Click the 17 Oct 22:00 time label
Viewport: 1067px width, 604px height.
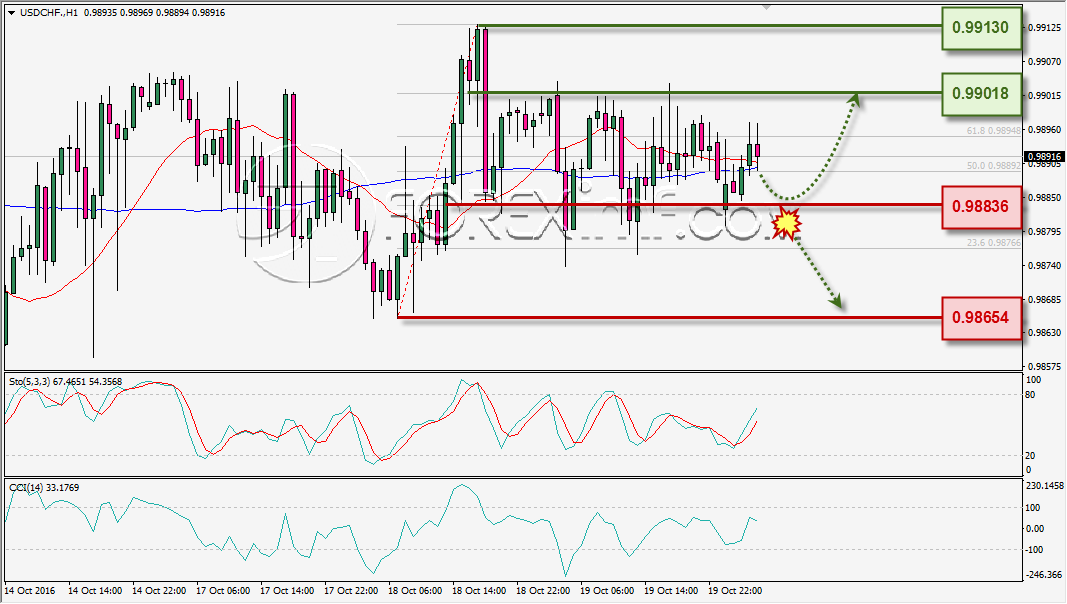(x=350, y=590)
